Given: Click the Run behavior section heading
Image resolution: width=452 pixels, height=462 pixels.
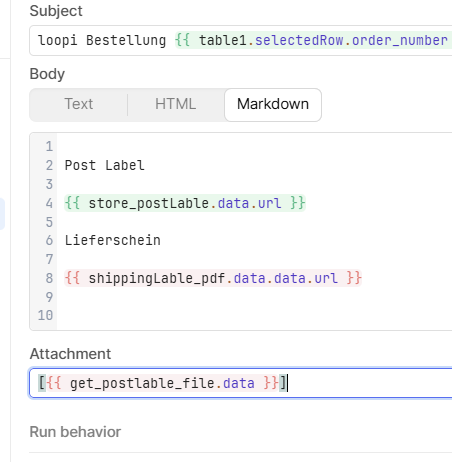Looking at the screenshot, I should pyautogui.click(x=75, y=432).
